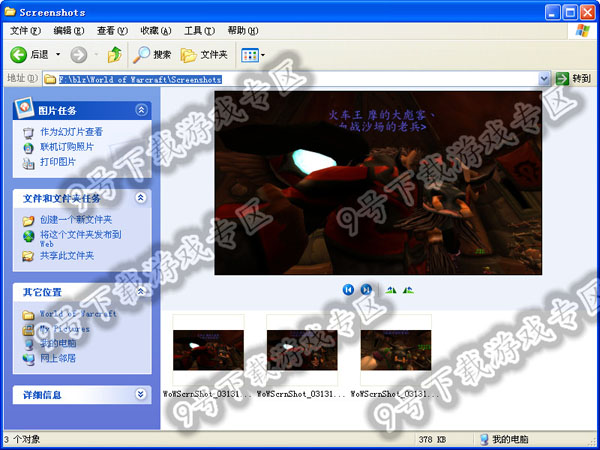Open the 工具(T) menu

[199, 31]
